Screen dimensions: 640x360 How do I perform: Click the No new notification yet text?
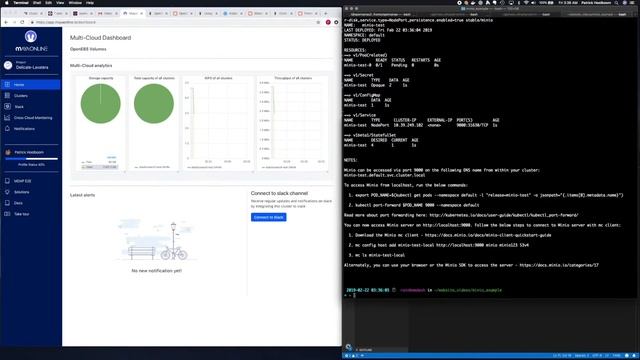tap(157, 271)
